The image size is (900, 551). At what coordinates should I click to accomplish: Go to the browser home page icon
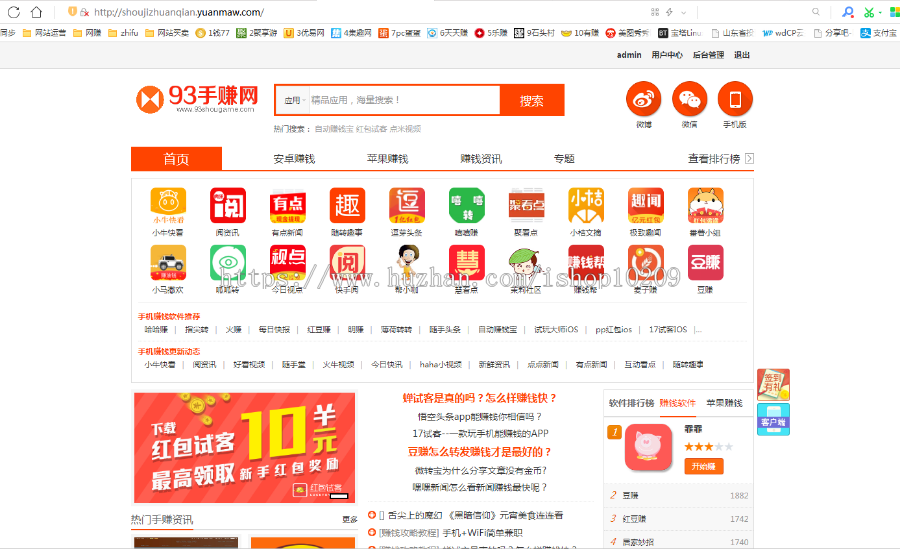point(36,11)
